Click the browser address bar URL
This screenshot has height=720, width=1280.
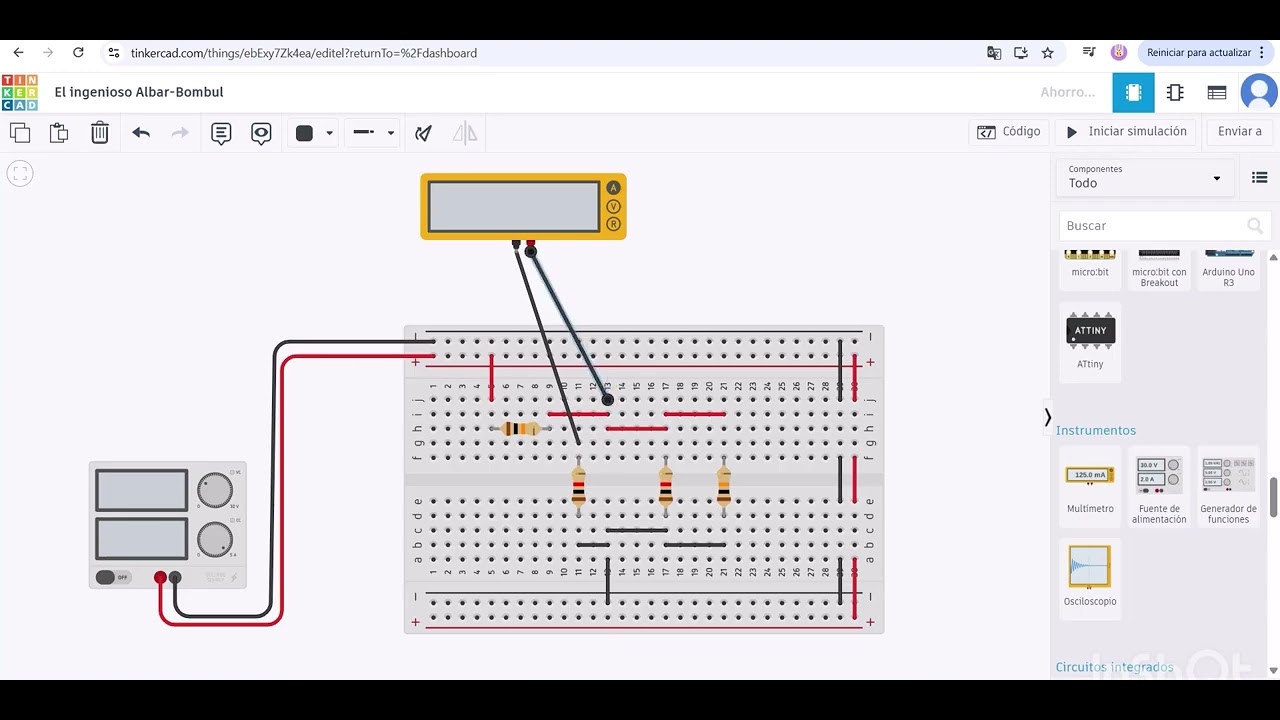pyautogui.click(x=304, y=53)
